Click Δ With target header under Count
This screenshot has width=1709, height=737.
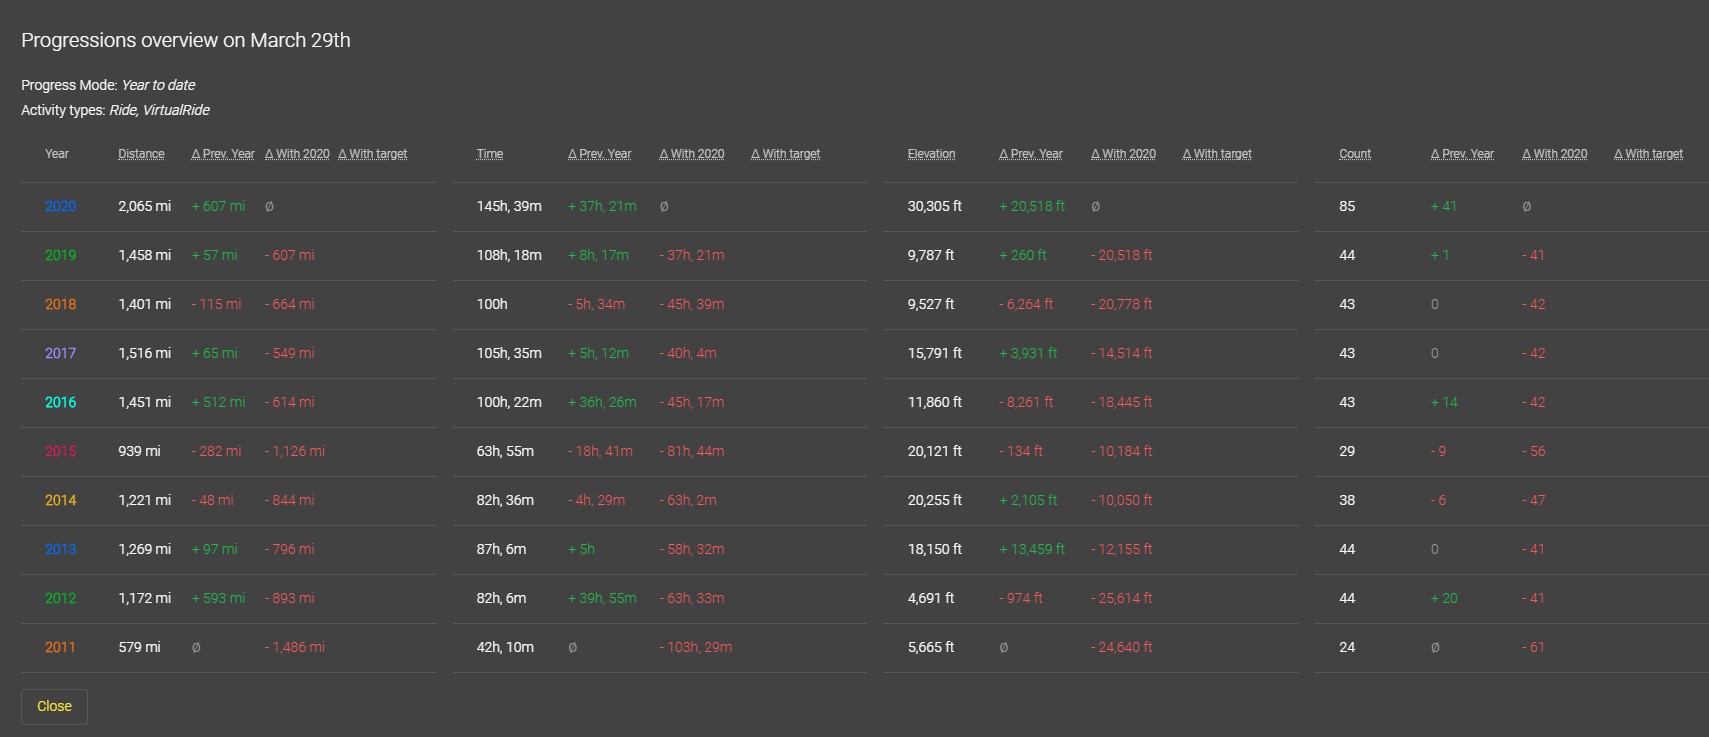(1648, 154)
